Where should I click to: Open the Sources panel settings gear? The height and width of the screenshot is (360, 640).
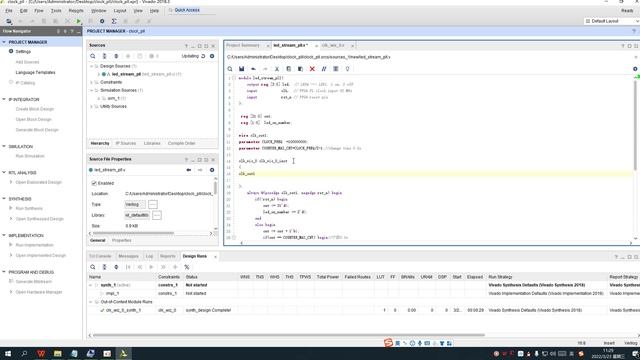(212, 56)
